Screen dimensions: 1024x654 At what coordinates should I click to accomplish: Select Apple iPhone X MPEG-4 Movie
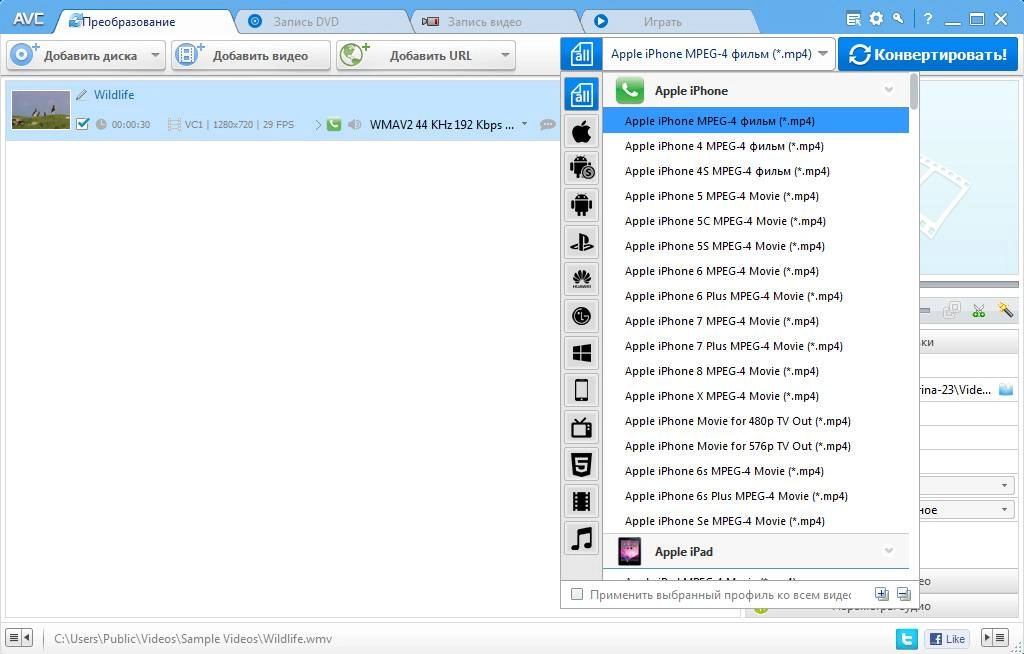click(756, 397)
